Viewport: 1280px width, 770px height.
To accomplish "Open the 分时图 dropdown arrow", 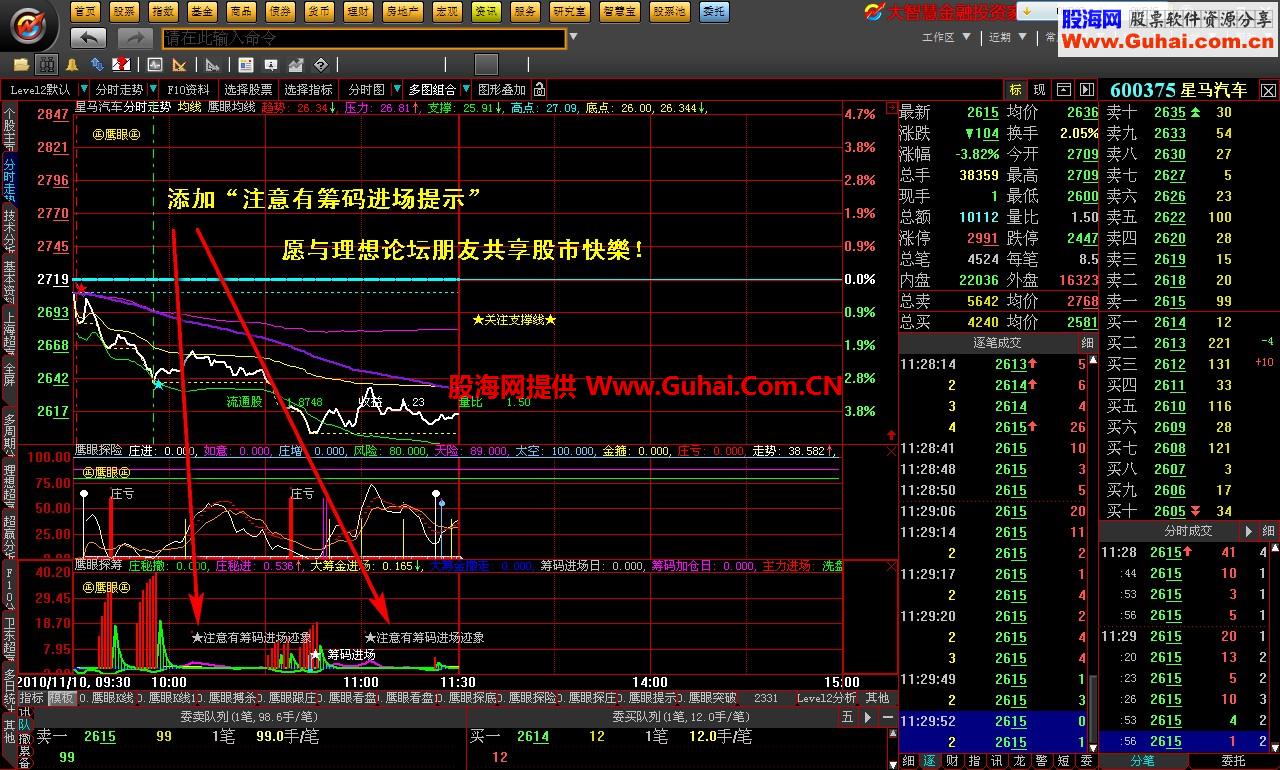I will point(397,89).
